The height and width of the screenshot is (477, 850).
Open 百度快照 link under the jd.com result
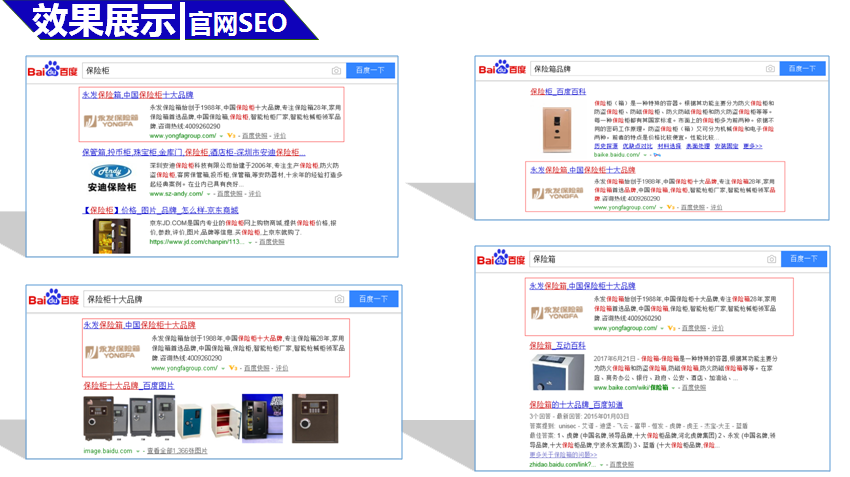click(x=272, y=242)
